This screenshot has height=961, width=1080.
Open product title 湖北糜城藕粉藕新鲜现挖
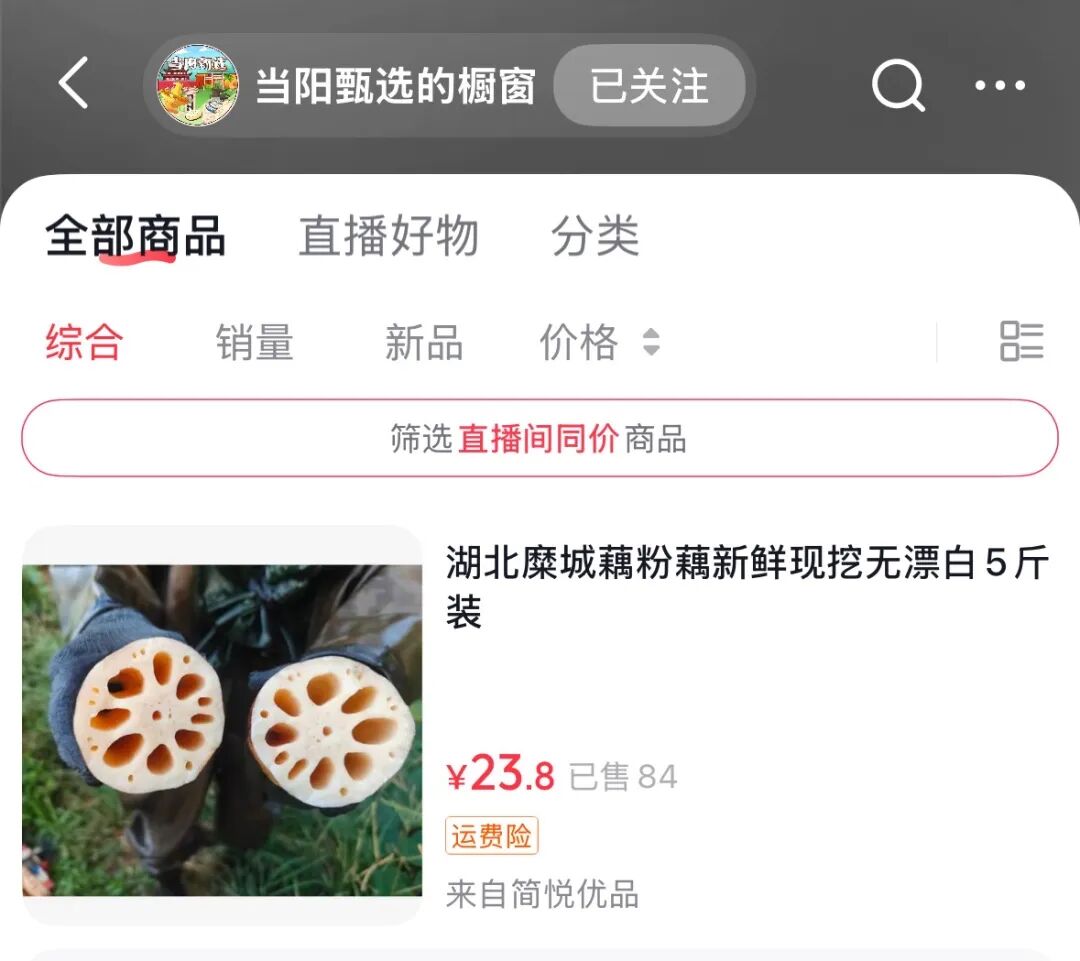pos(747,587)
